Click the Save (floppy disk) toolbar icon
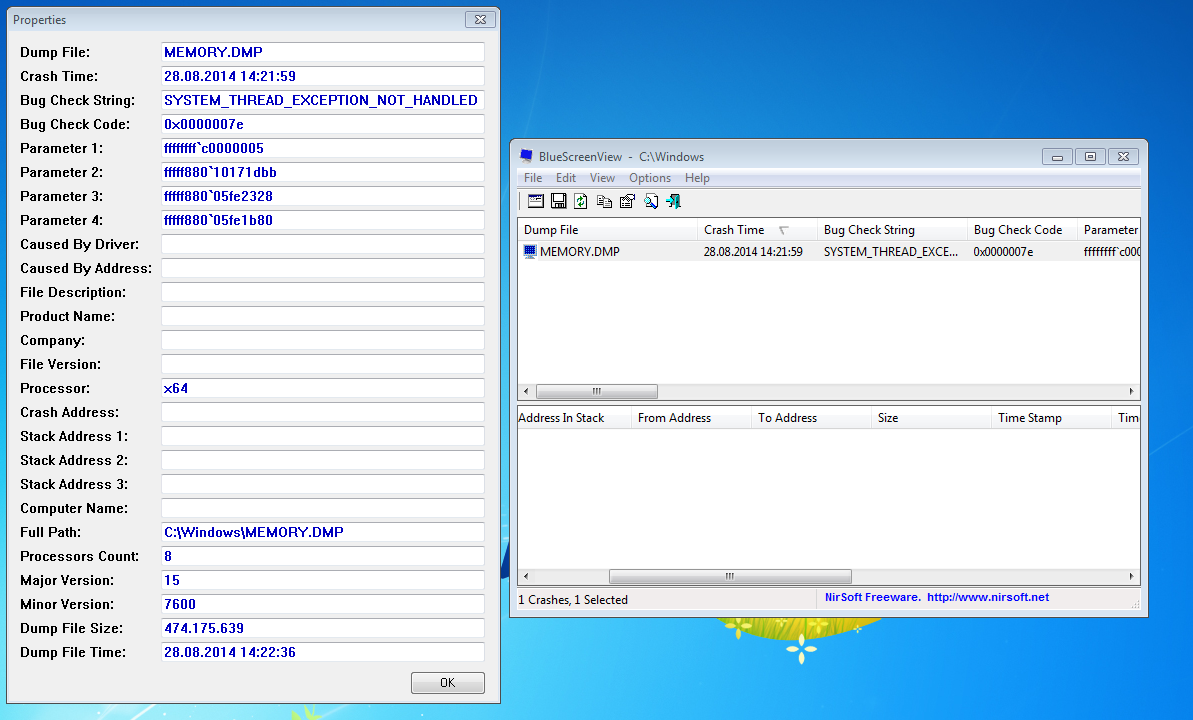The height and width of the screenshot is (720, 1193). tap(558, 201)
